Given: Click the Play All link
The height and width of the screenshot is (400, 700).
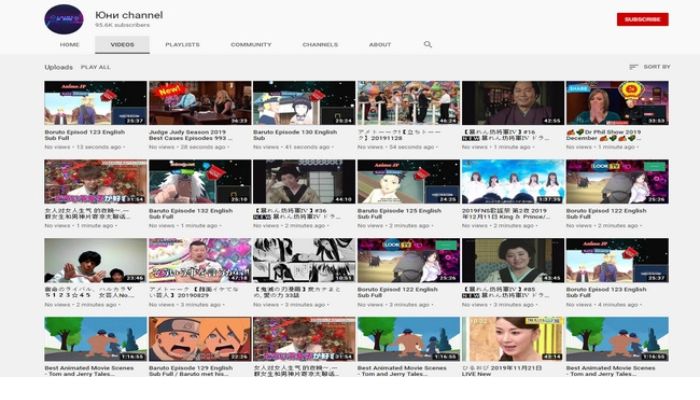Looking at the screenshot, I should point(96,67).
